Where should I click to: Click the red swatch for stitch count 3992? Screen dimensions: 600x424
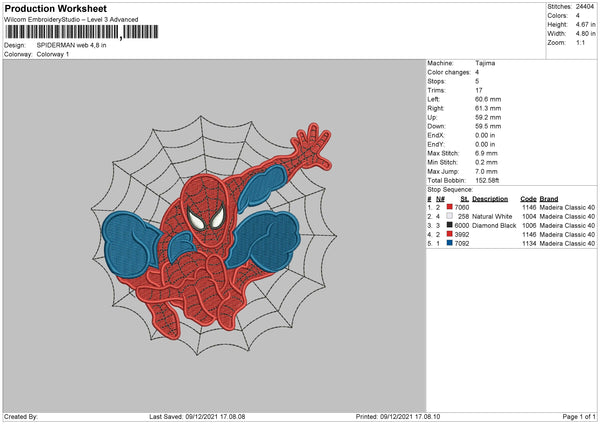coord(450,234)
